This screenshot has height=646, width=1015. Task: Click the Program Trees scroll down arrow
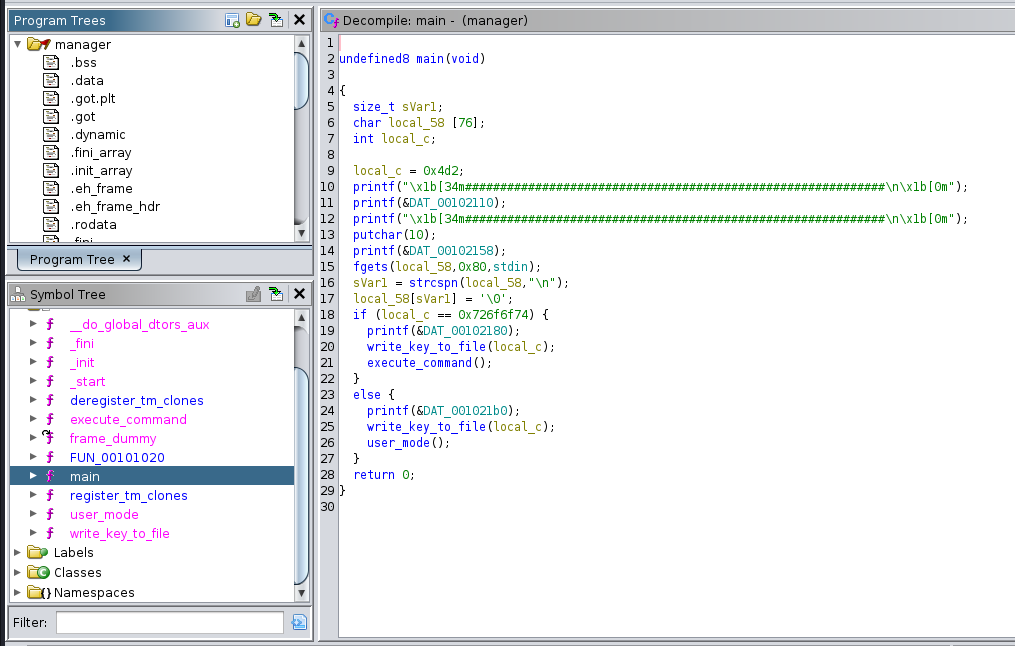[301, 232]
